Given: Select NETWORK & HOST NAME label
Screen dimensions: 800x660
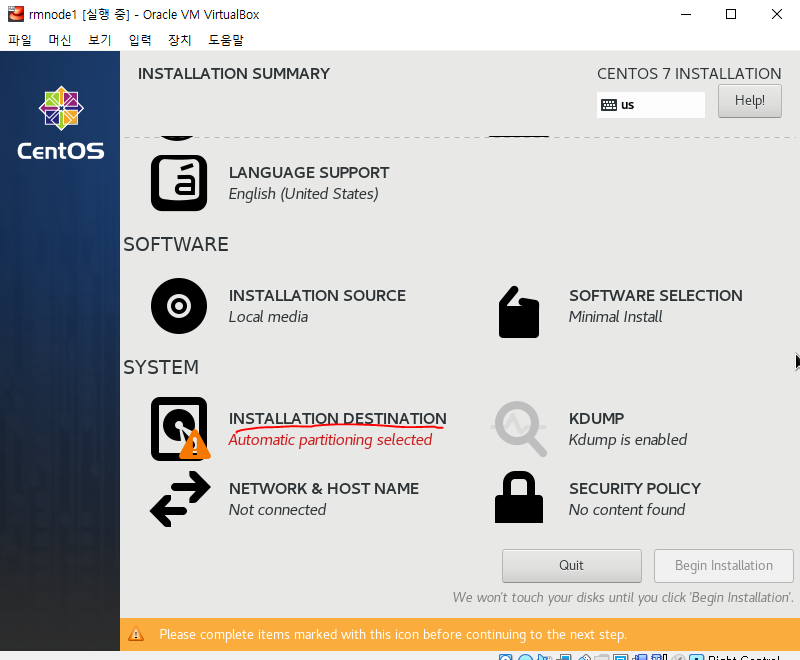Looking at the screenshot, I should point(323,489).
